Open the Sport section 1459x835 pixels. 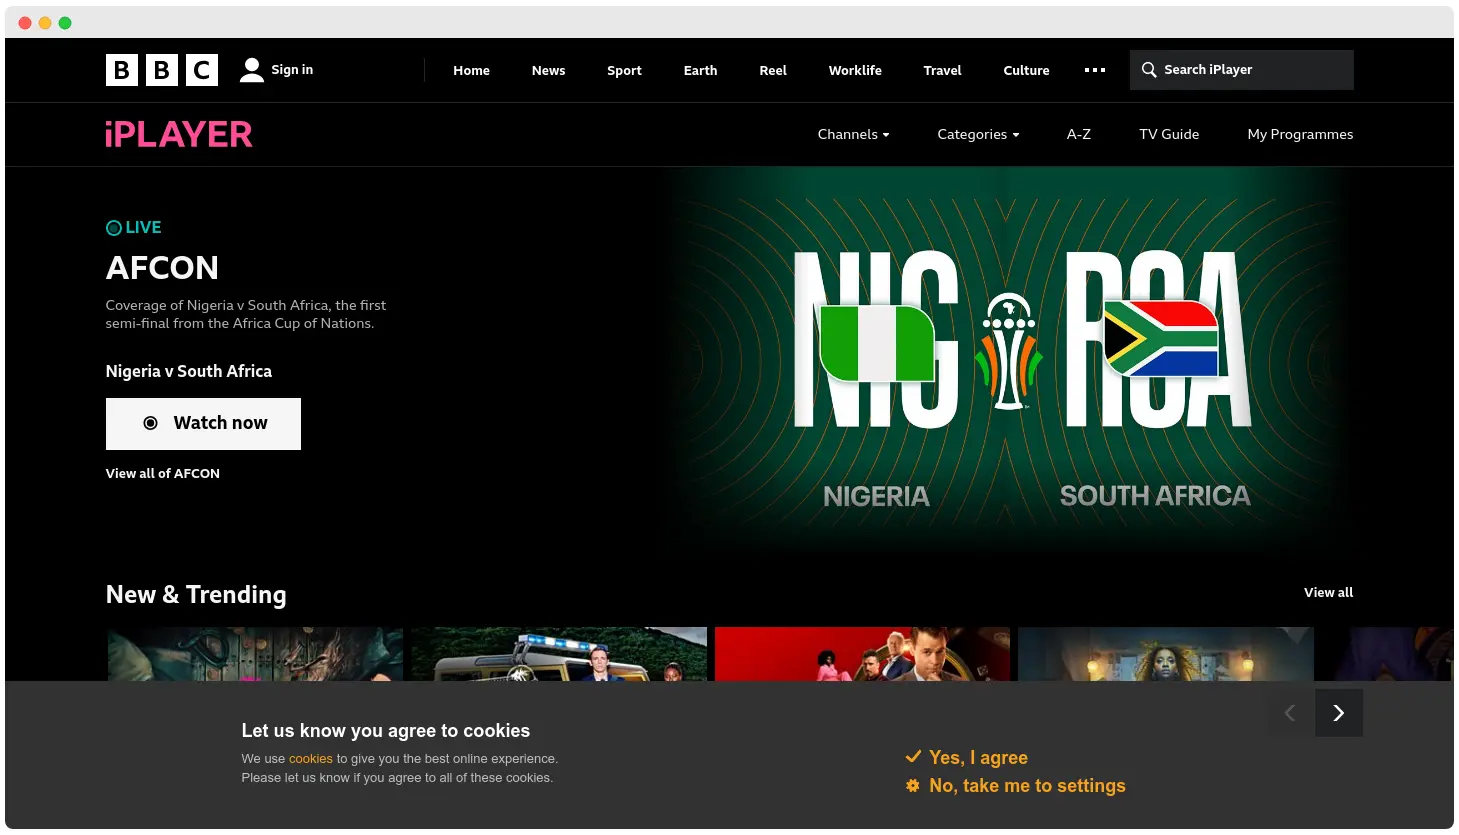point(624,70)
